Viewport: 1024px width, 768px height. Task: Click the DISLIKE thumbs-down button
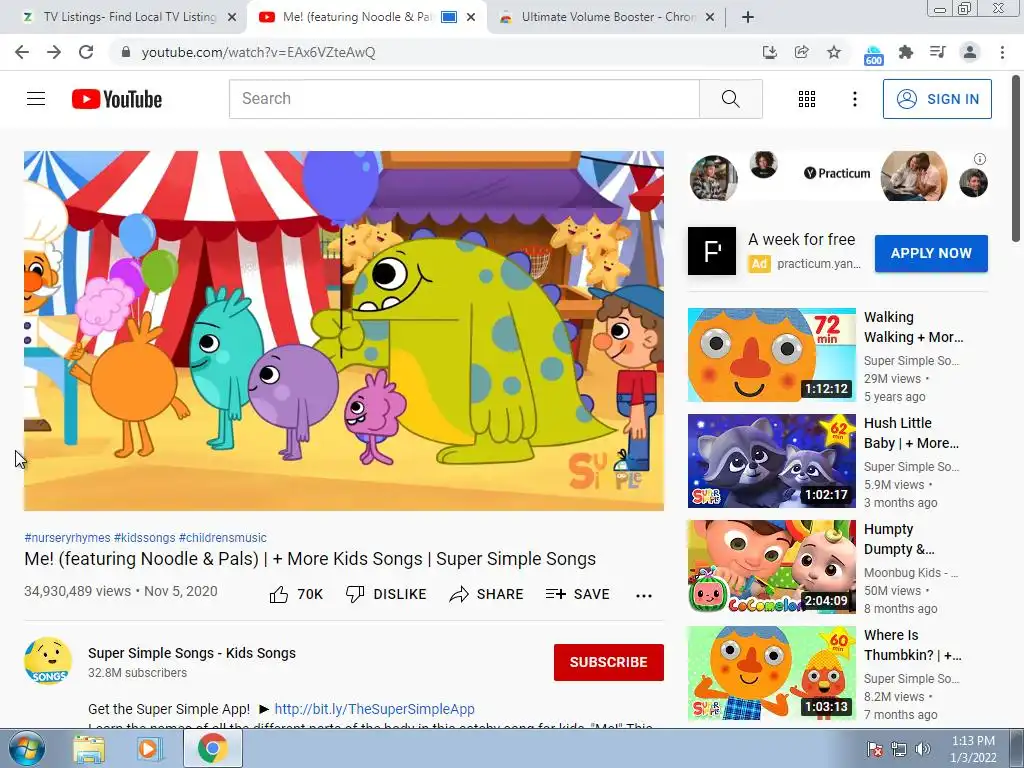[x=386, y=594]
